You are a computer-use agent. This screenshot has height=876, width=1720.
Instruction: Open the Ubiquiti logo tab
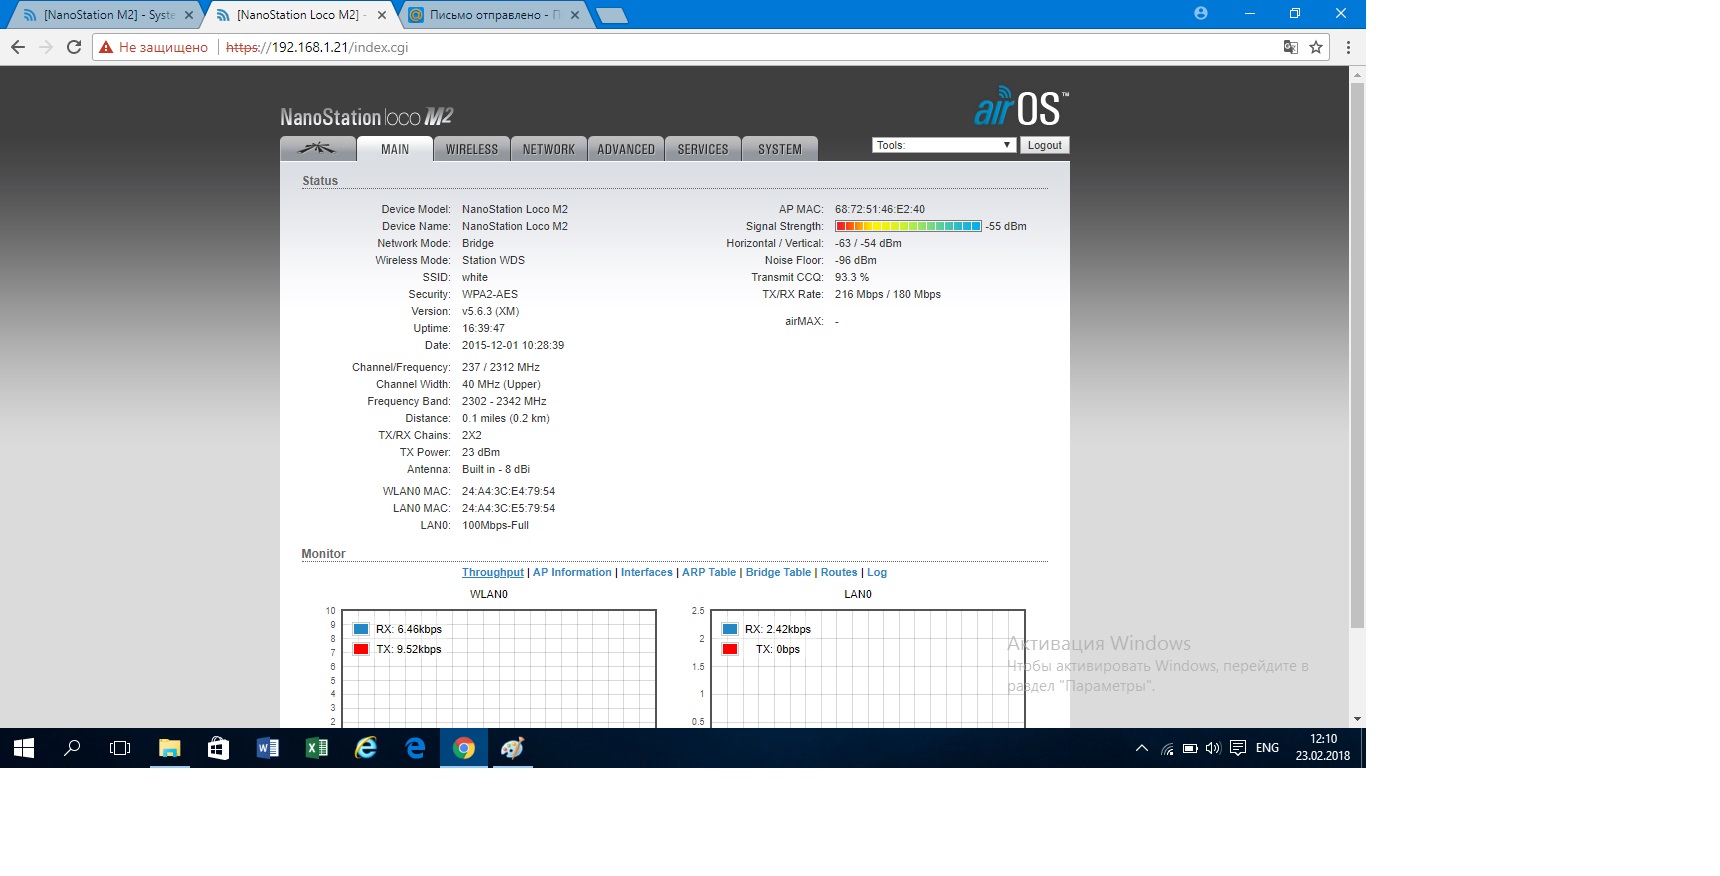tap(317, 149)
